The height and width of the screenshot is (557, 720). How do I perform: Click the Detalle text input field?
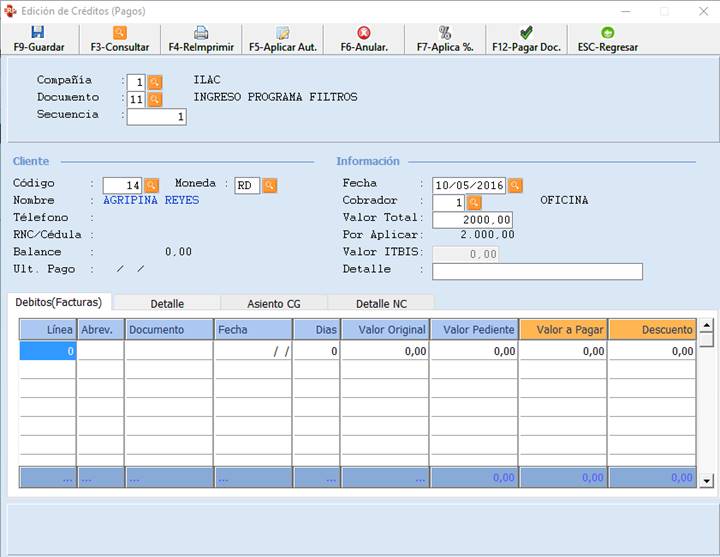pos(537,271)
